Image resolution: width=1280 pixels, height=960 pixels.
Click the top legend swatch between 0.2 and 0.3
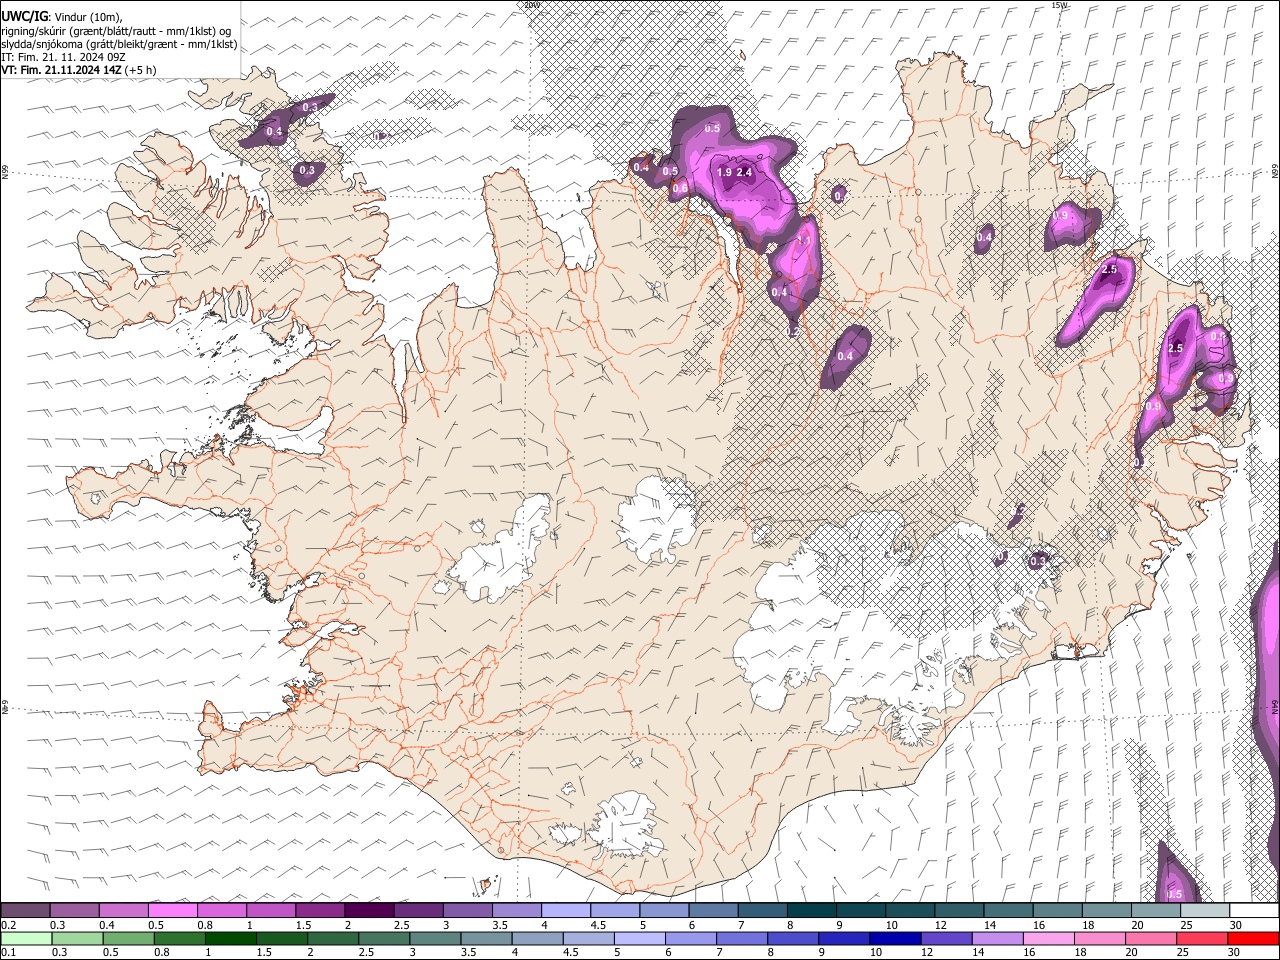[x=25, y=910]
